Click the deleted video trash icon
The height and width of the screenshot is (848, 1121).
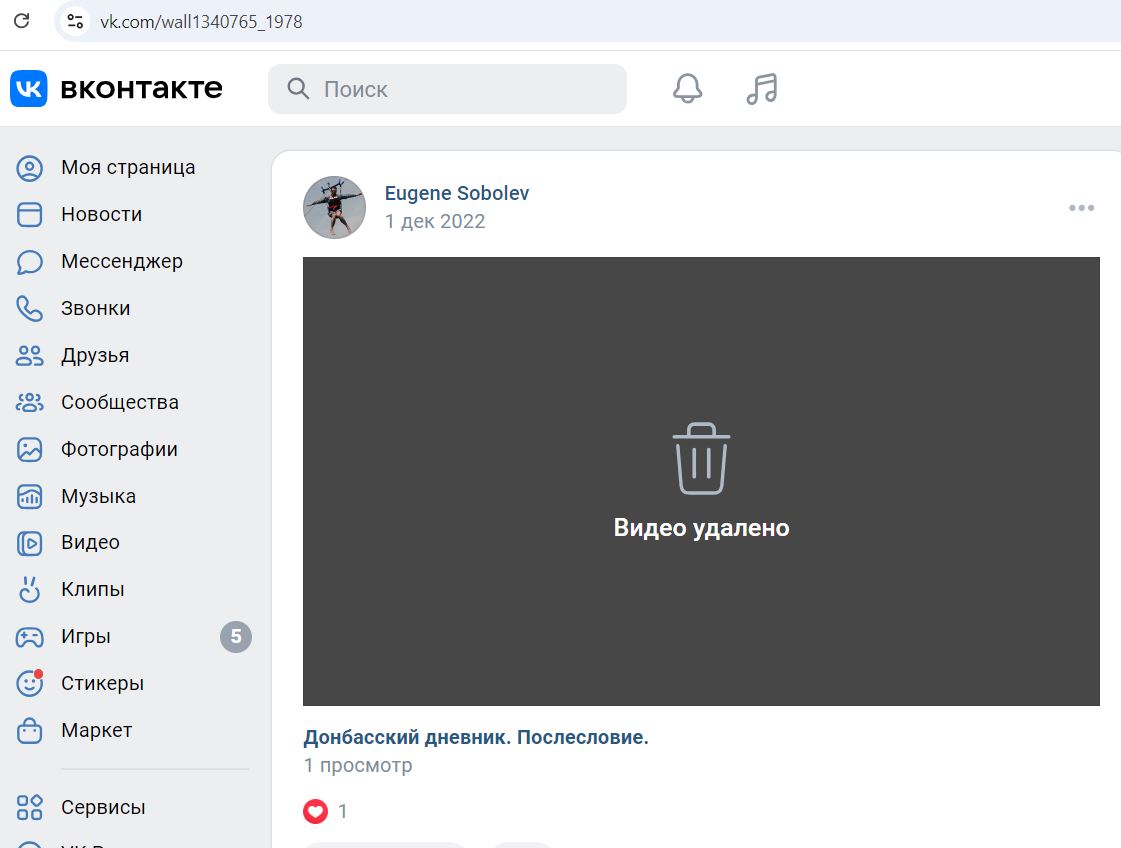pos(701,458)
